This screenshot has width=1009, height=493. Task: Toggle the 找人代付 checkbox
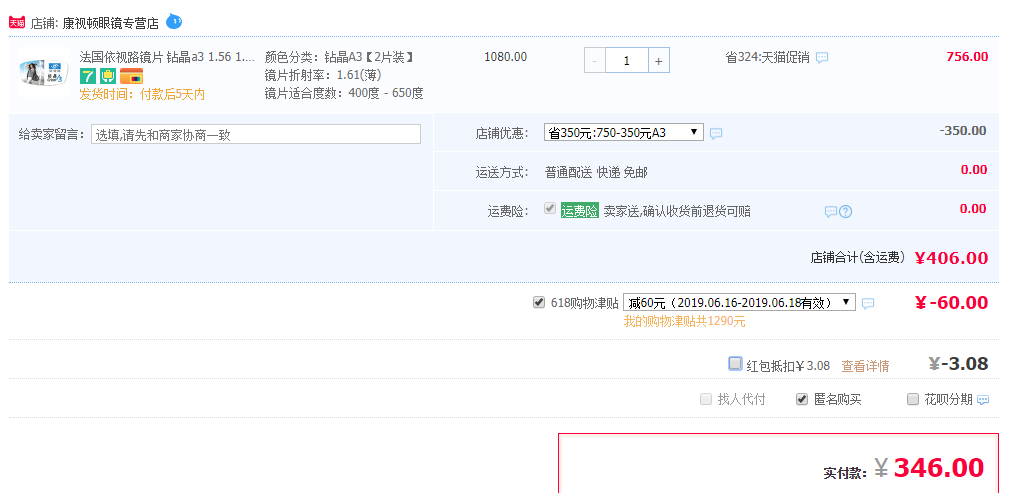click(x=706, y=399)
